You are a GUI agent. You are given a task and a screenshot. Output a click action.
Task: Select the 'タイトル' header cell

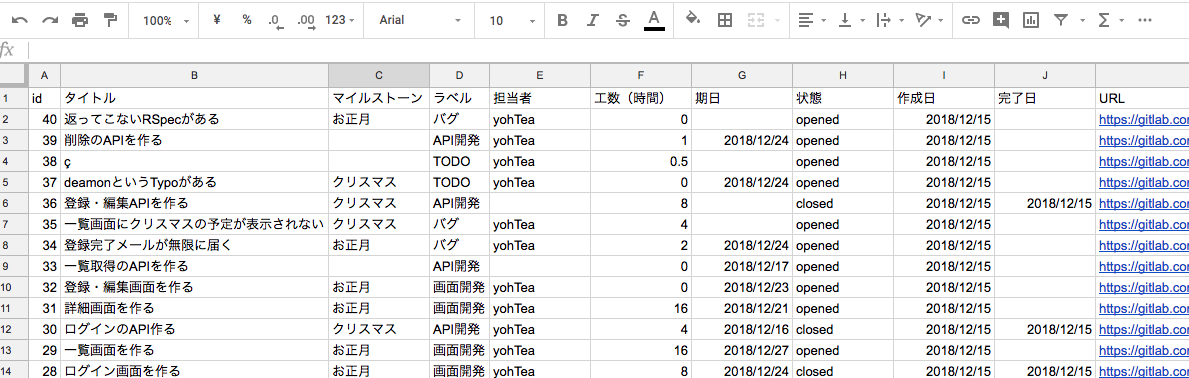(195, 98)
